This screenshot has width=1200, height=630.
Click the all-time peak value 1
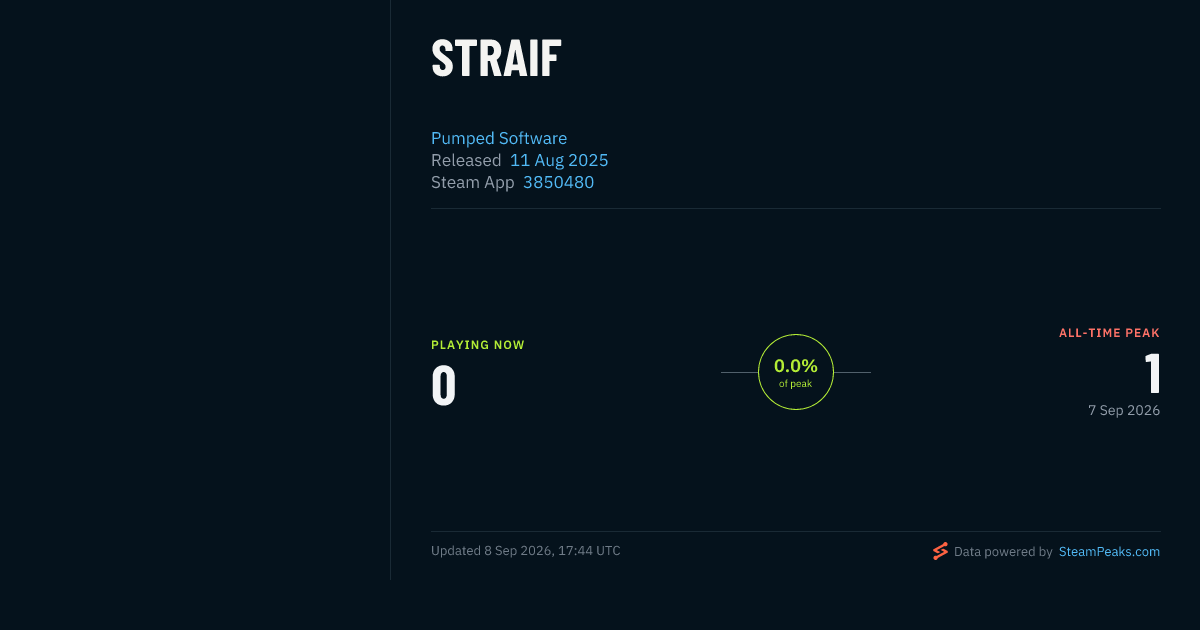[x=1152, y=374]
